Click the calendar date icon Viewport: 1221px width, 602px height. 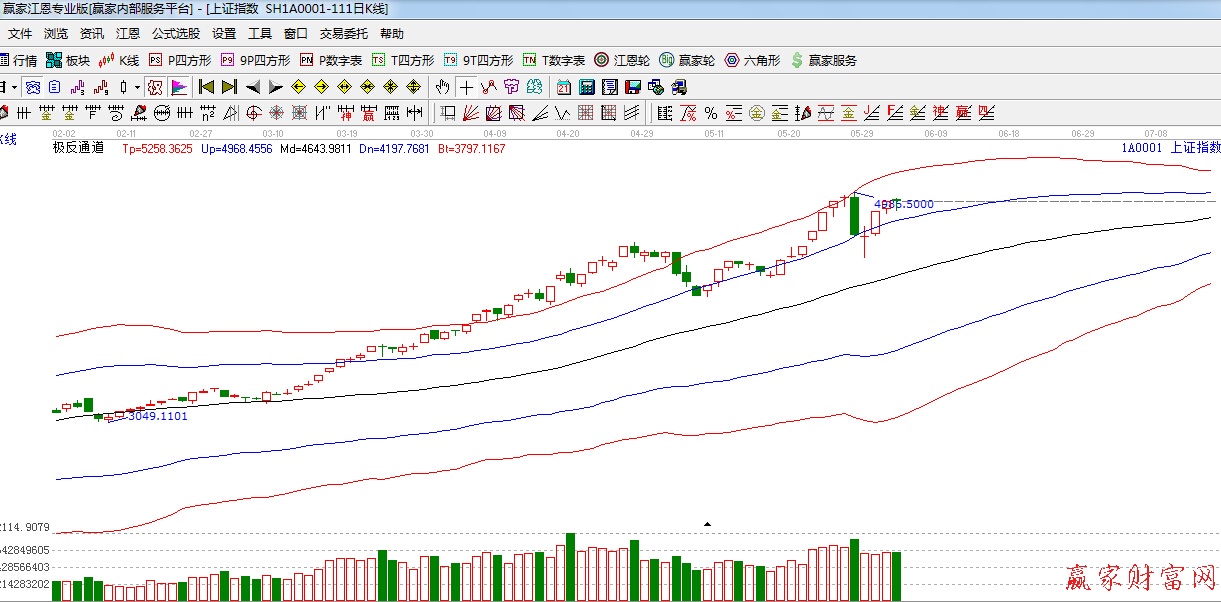pyautogui.click(x=564, y=87)
